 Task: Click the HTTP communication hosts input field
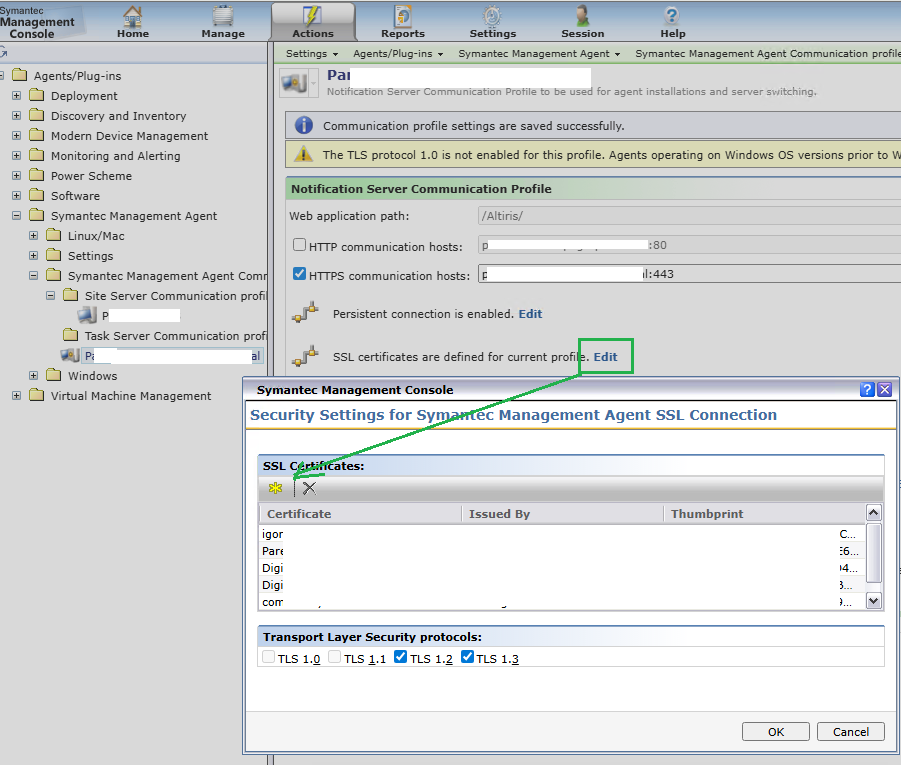(x=689, y=245)
